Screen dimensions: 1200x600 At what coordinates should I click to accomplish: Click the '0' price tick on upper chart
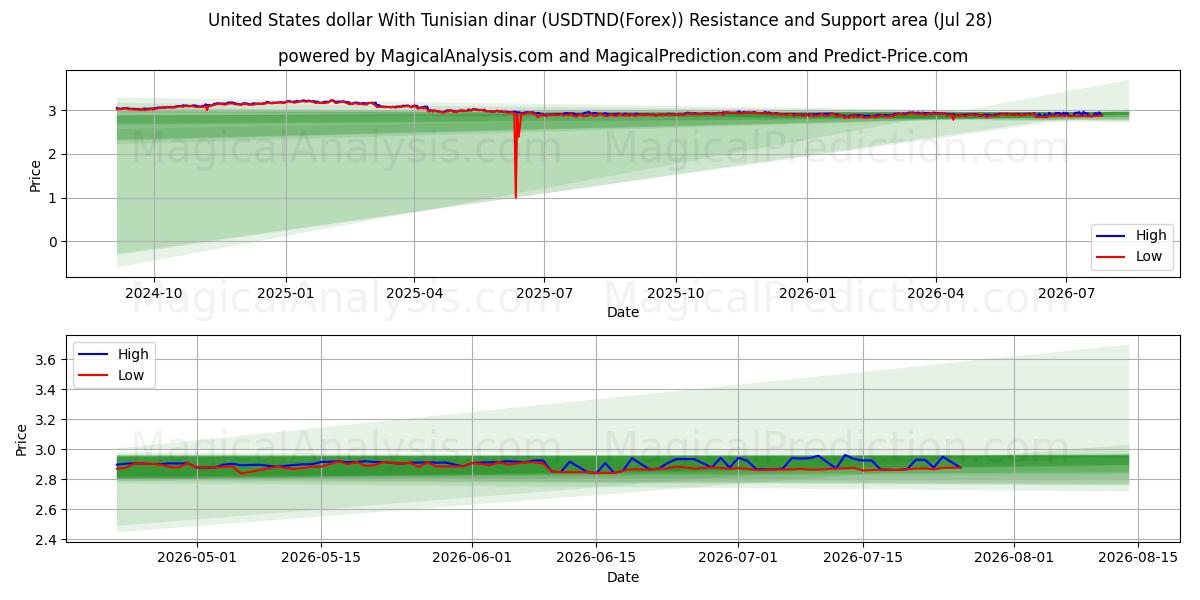pyautogui.click(x=55, y=242)
